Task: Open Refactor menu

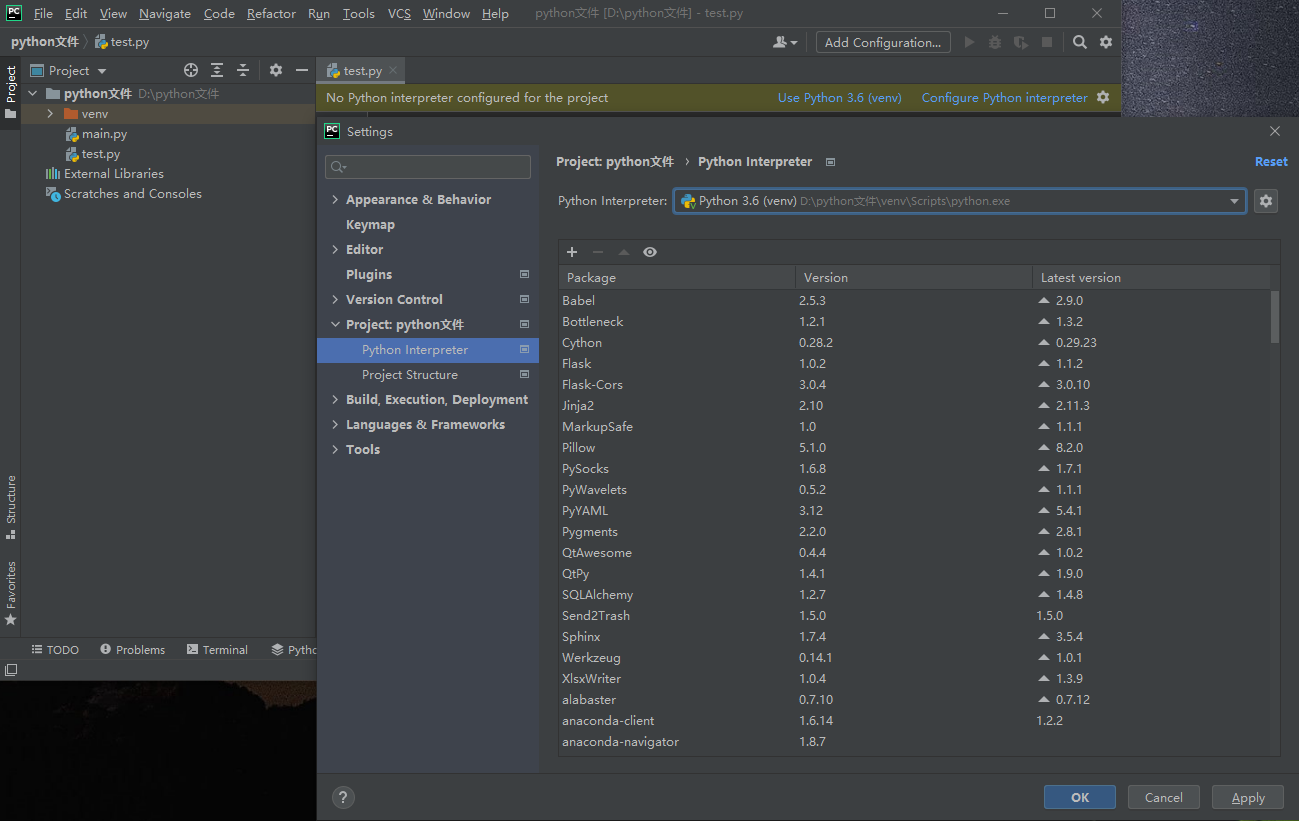Action: coord(271,14)
